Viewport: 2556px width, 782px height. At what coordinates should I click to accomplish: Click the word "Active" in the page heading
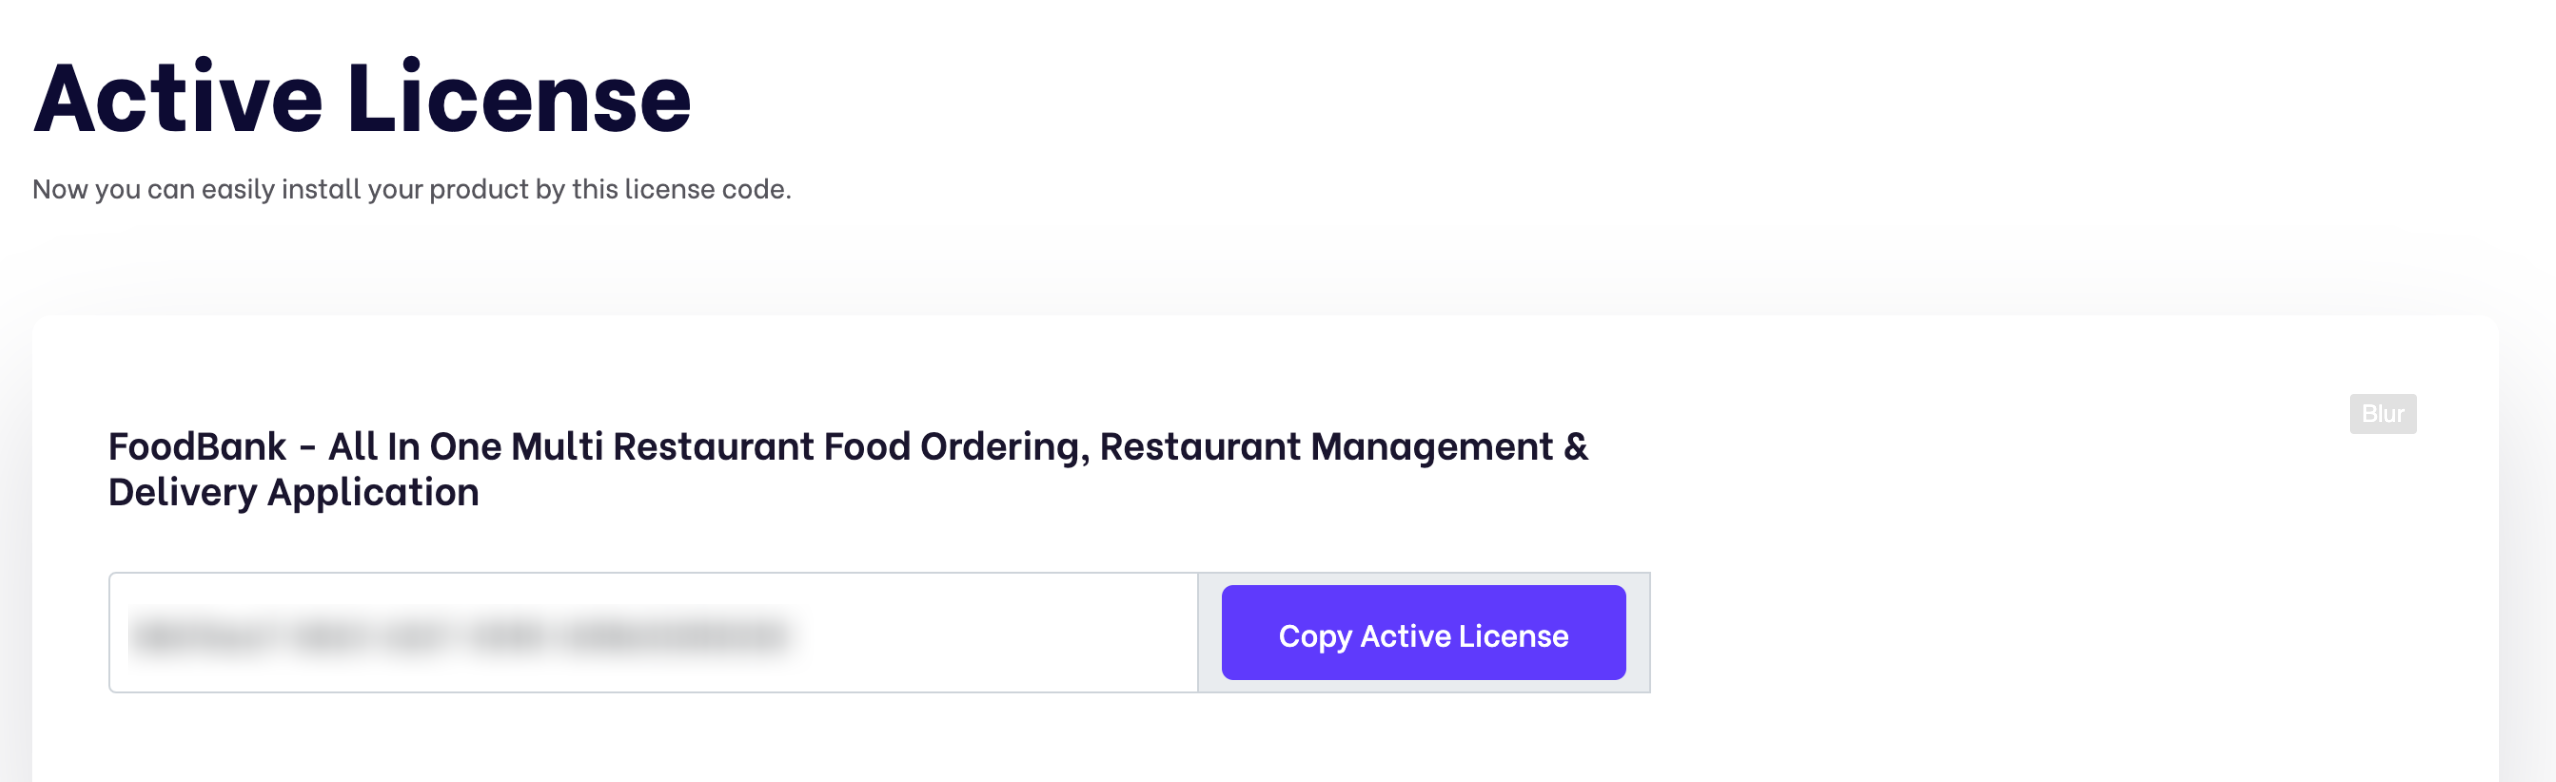coord(178,98)
